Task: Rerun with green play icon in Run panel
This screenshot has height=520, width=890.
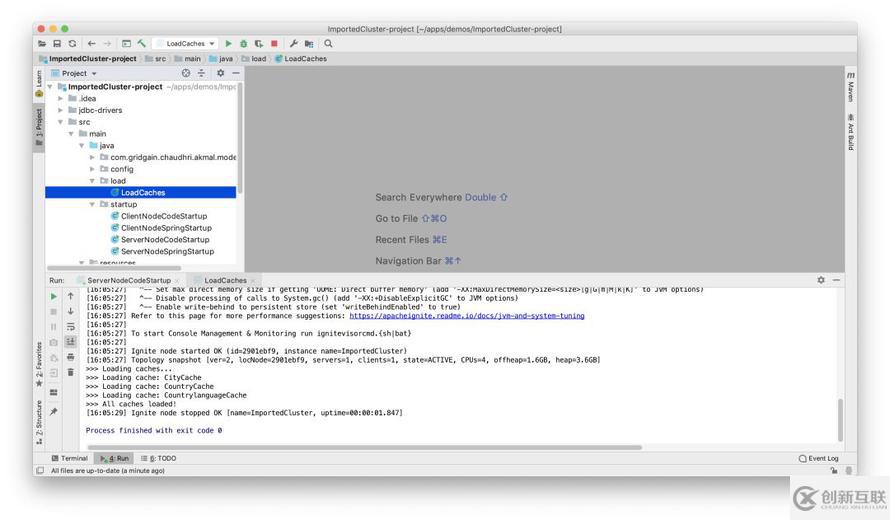Action: (x=53, y=296)
